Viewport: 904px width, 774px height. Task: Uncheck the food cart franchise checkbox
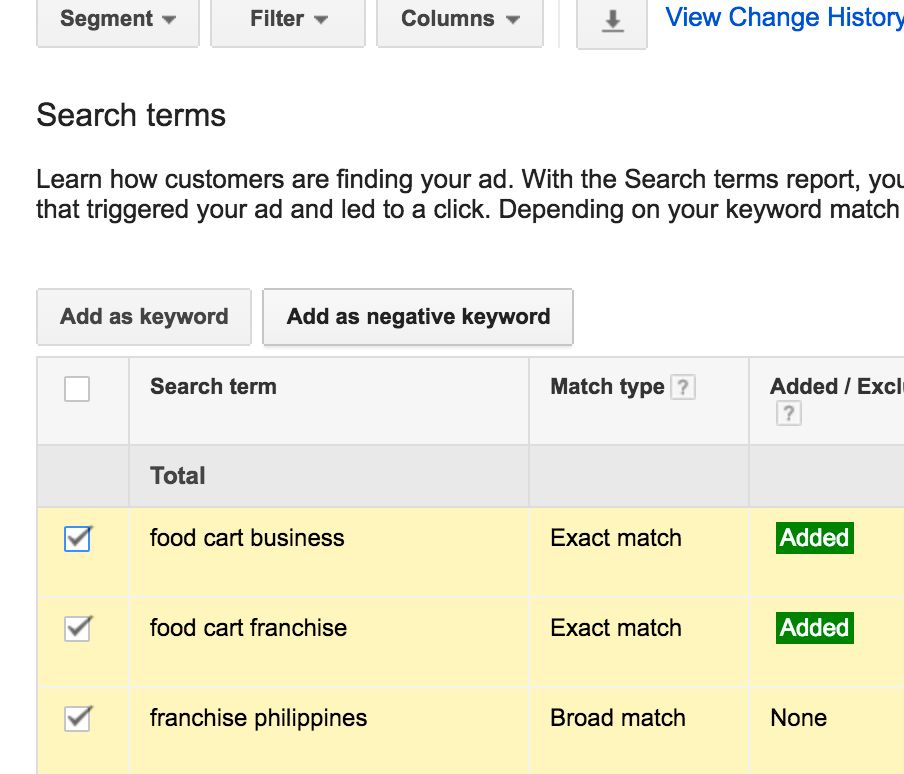[x=77, y=628]
